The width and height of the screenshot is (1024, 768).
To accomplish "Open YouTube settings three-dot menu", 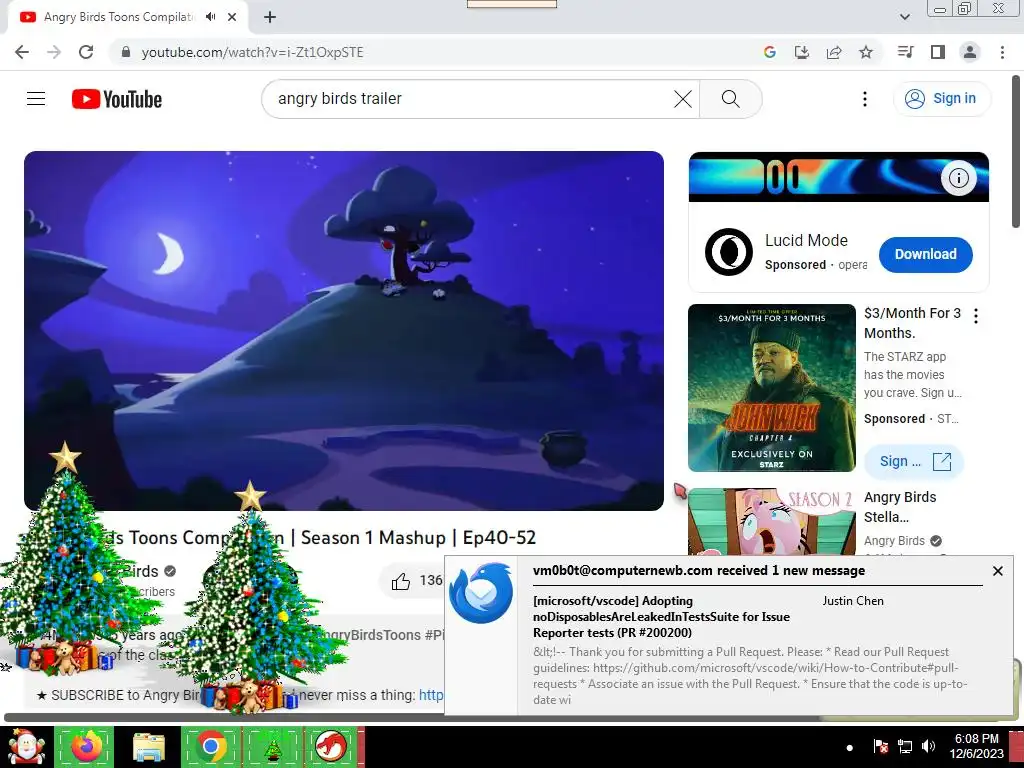I will tap(865, 99).
